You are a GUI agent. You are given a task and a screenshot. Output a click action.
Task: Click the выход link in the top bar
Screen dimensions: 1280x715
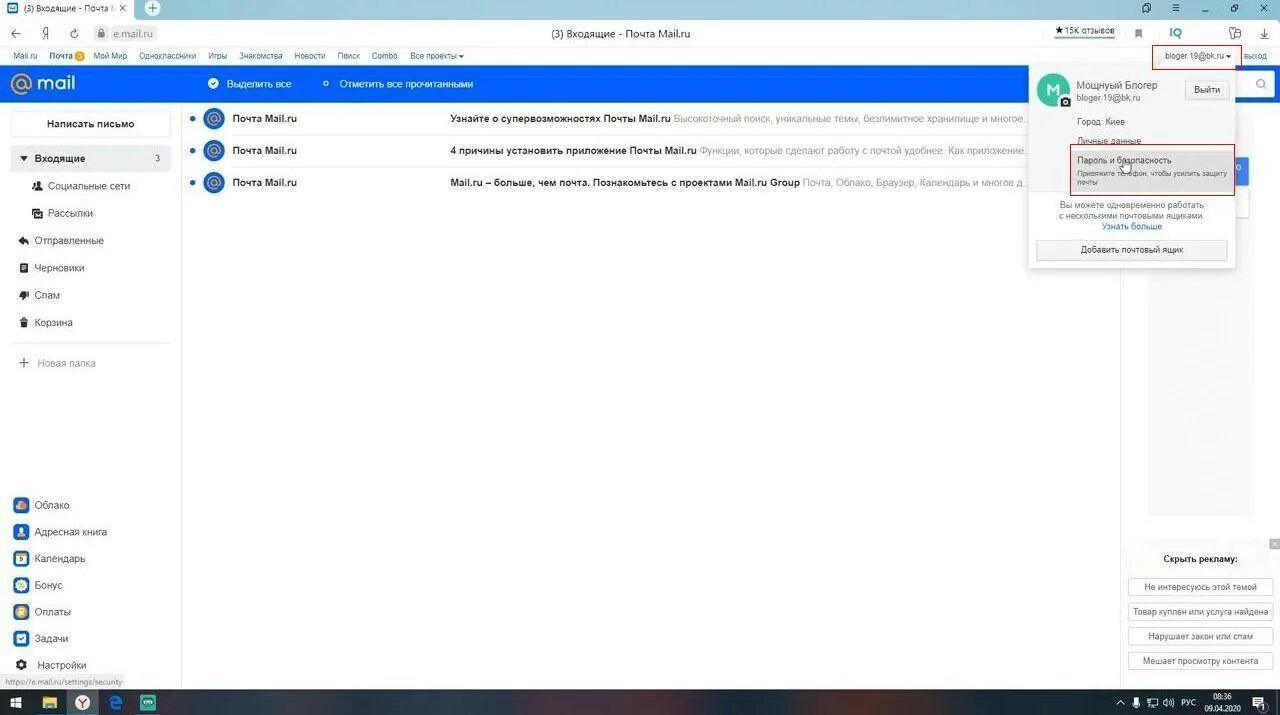(x=1255, y=56)
